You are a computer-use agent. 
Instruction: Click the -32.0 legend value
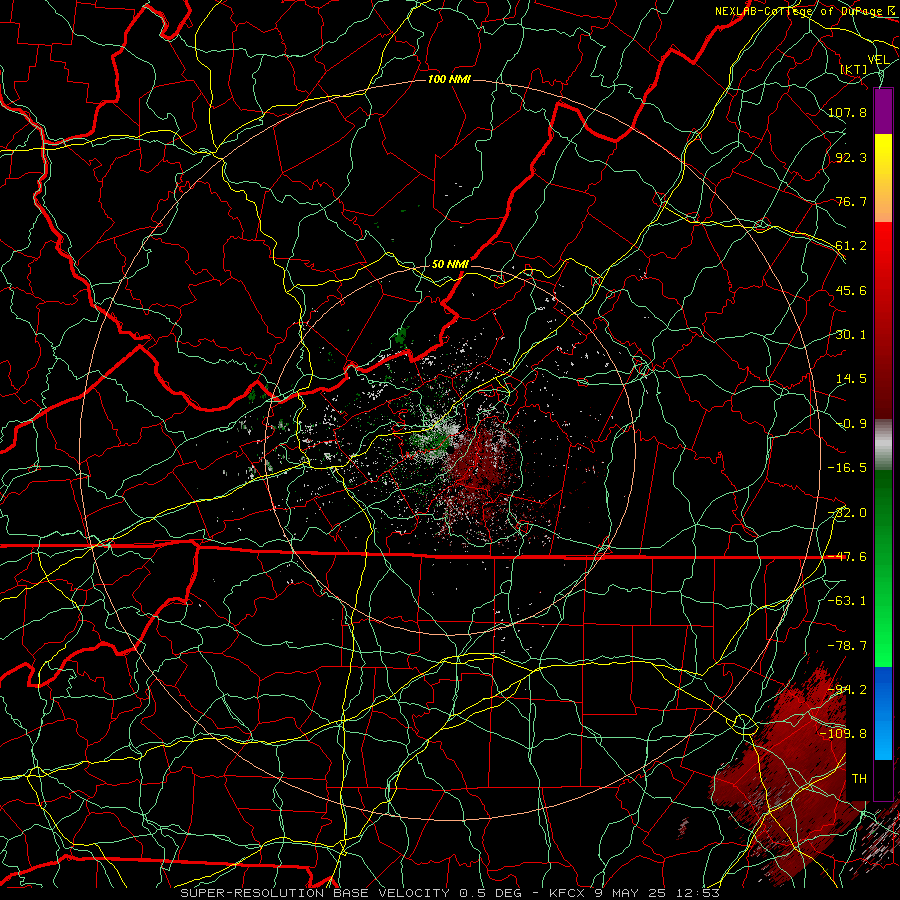pos(847,513)
